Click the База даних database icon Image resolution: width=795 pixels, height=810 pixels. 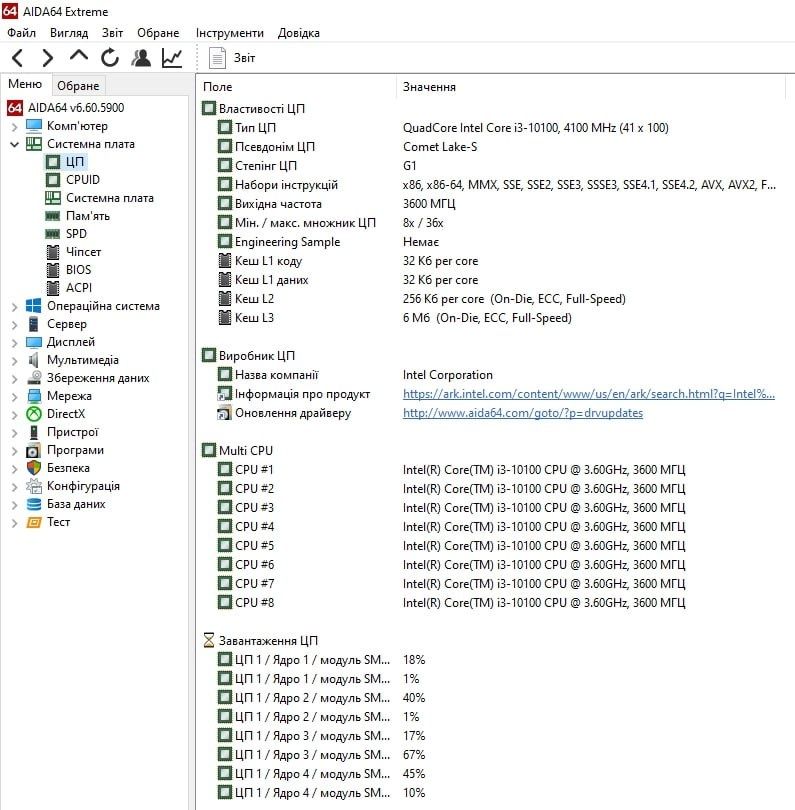[34, 504]
